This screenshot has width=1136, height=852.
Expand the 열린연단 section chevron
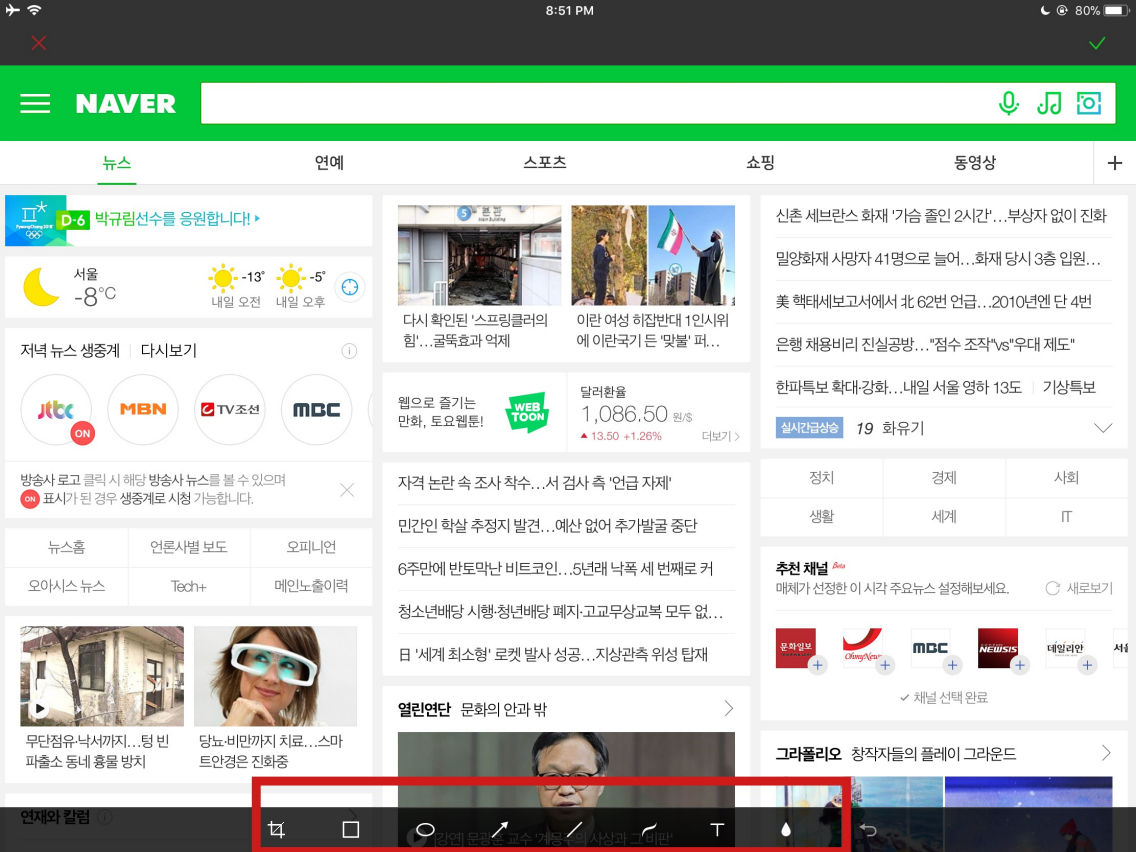(x=729, y=709)
